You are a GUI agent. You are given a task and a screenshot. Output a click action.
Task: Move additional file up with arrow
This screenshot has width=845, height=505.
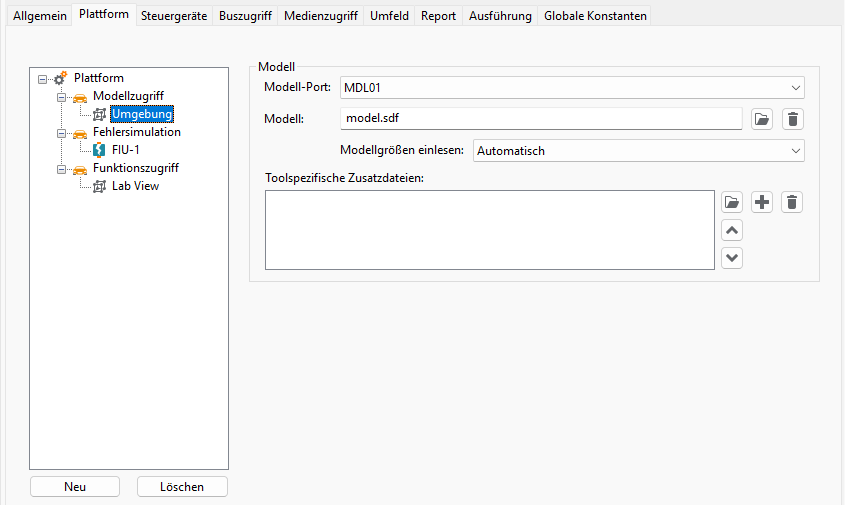tap(732, 231)
